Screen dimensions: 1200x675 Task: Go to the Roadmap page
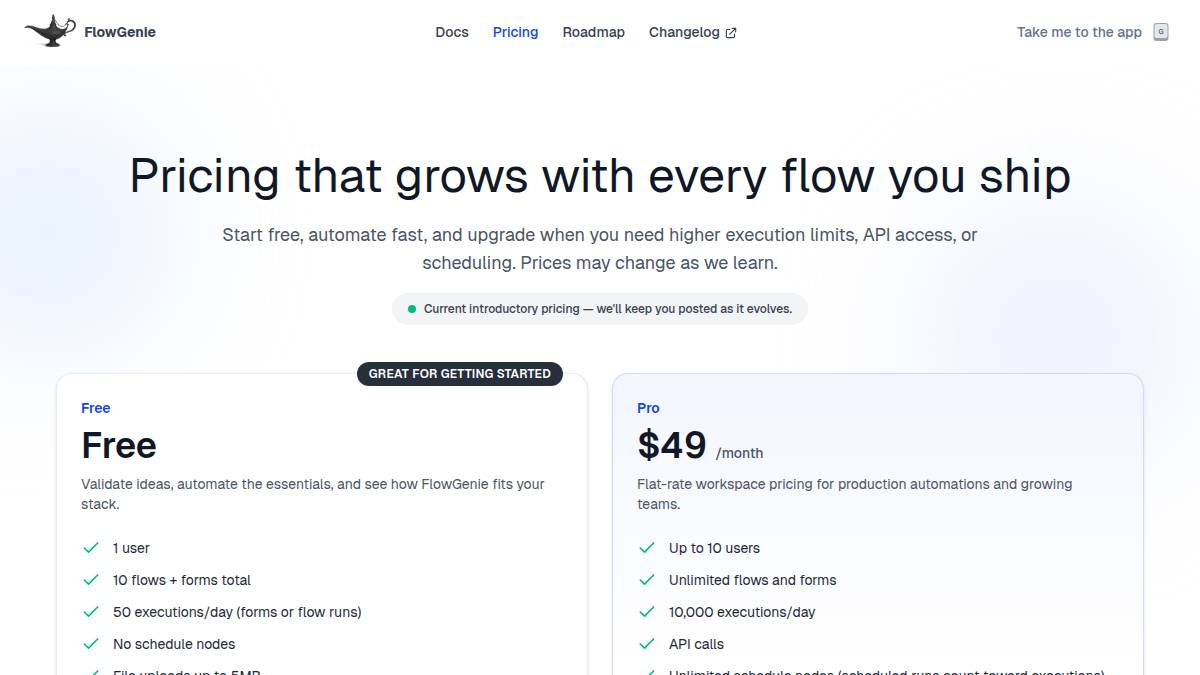593,32
